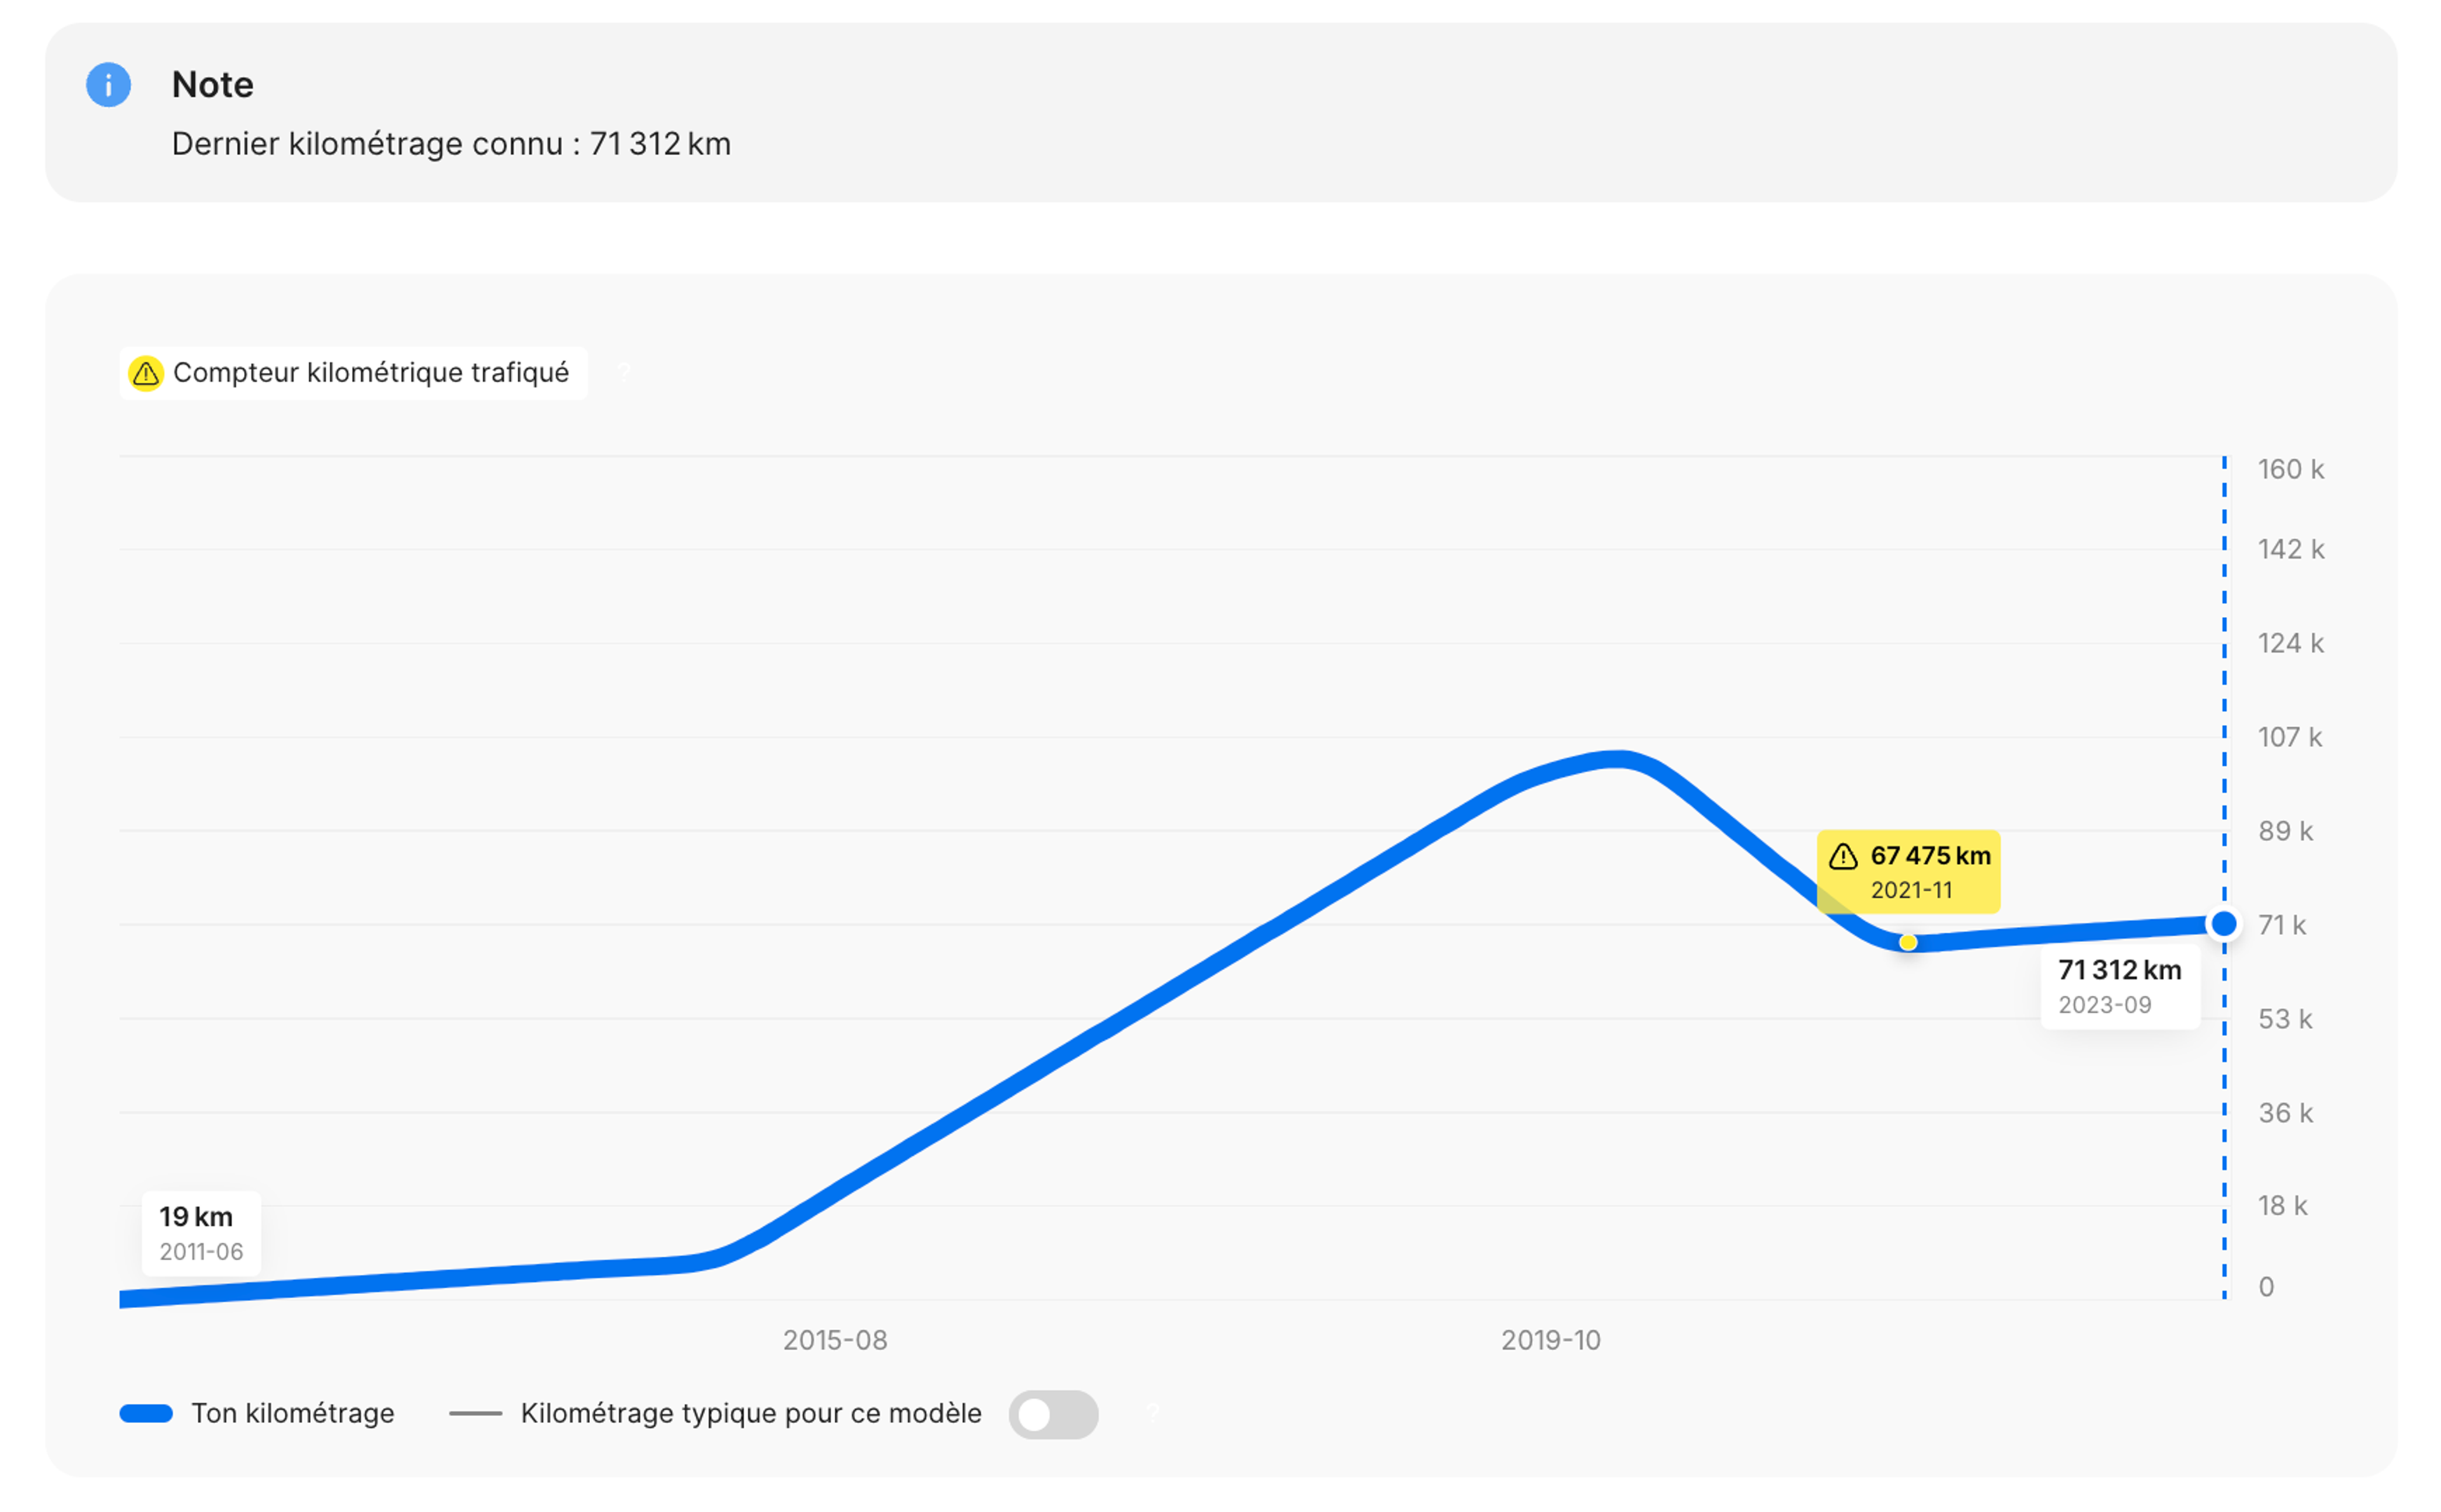Click the blue info icon beside Note
The image size is (2441, 1512).
(108, 85)
